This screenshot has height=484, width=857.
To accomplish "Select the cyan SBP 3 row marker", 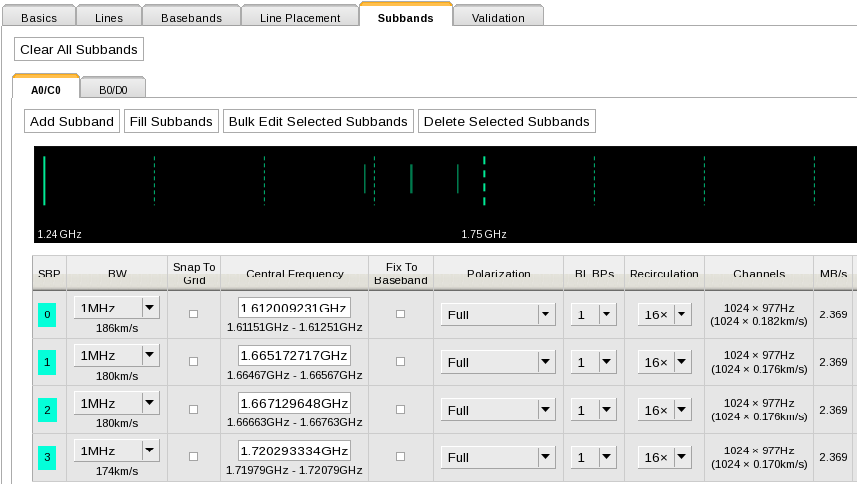I will tap(47, 458).
